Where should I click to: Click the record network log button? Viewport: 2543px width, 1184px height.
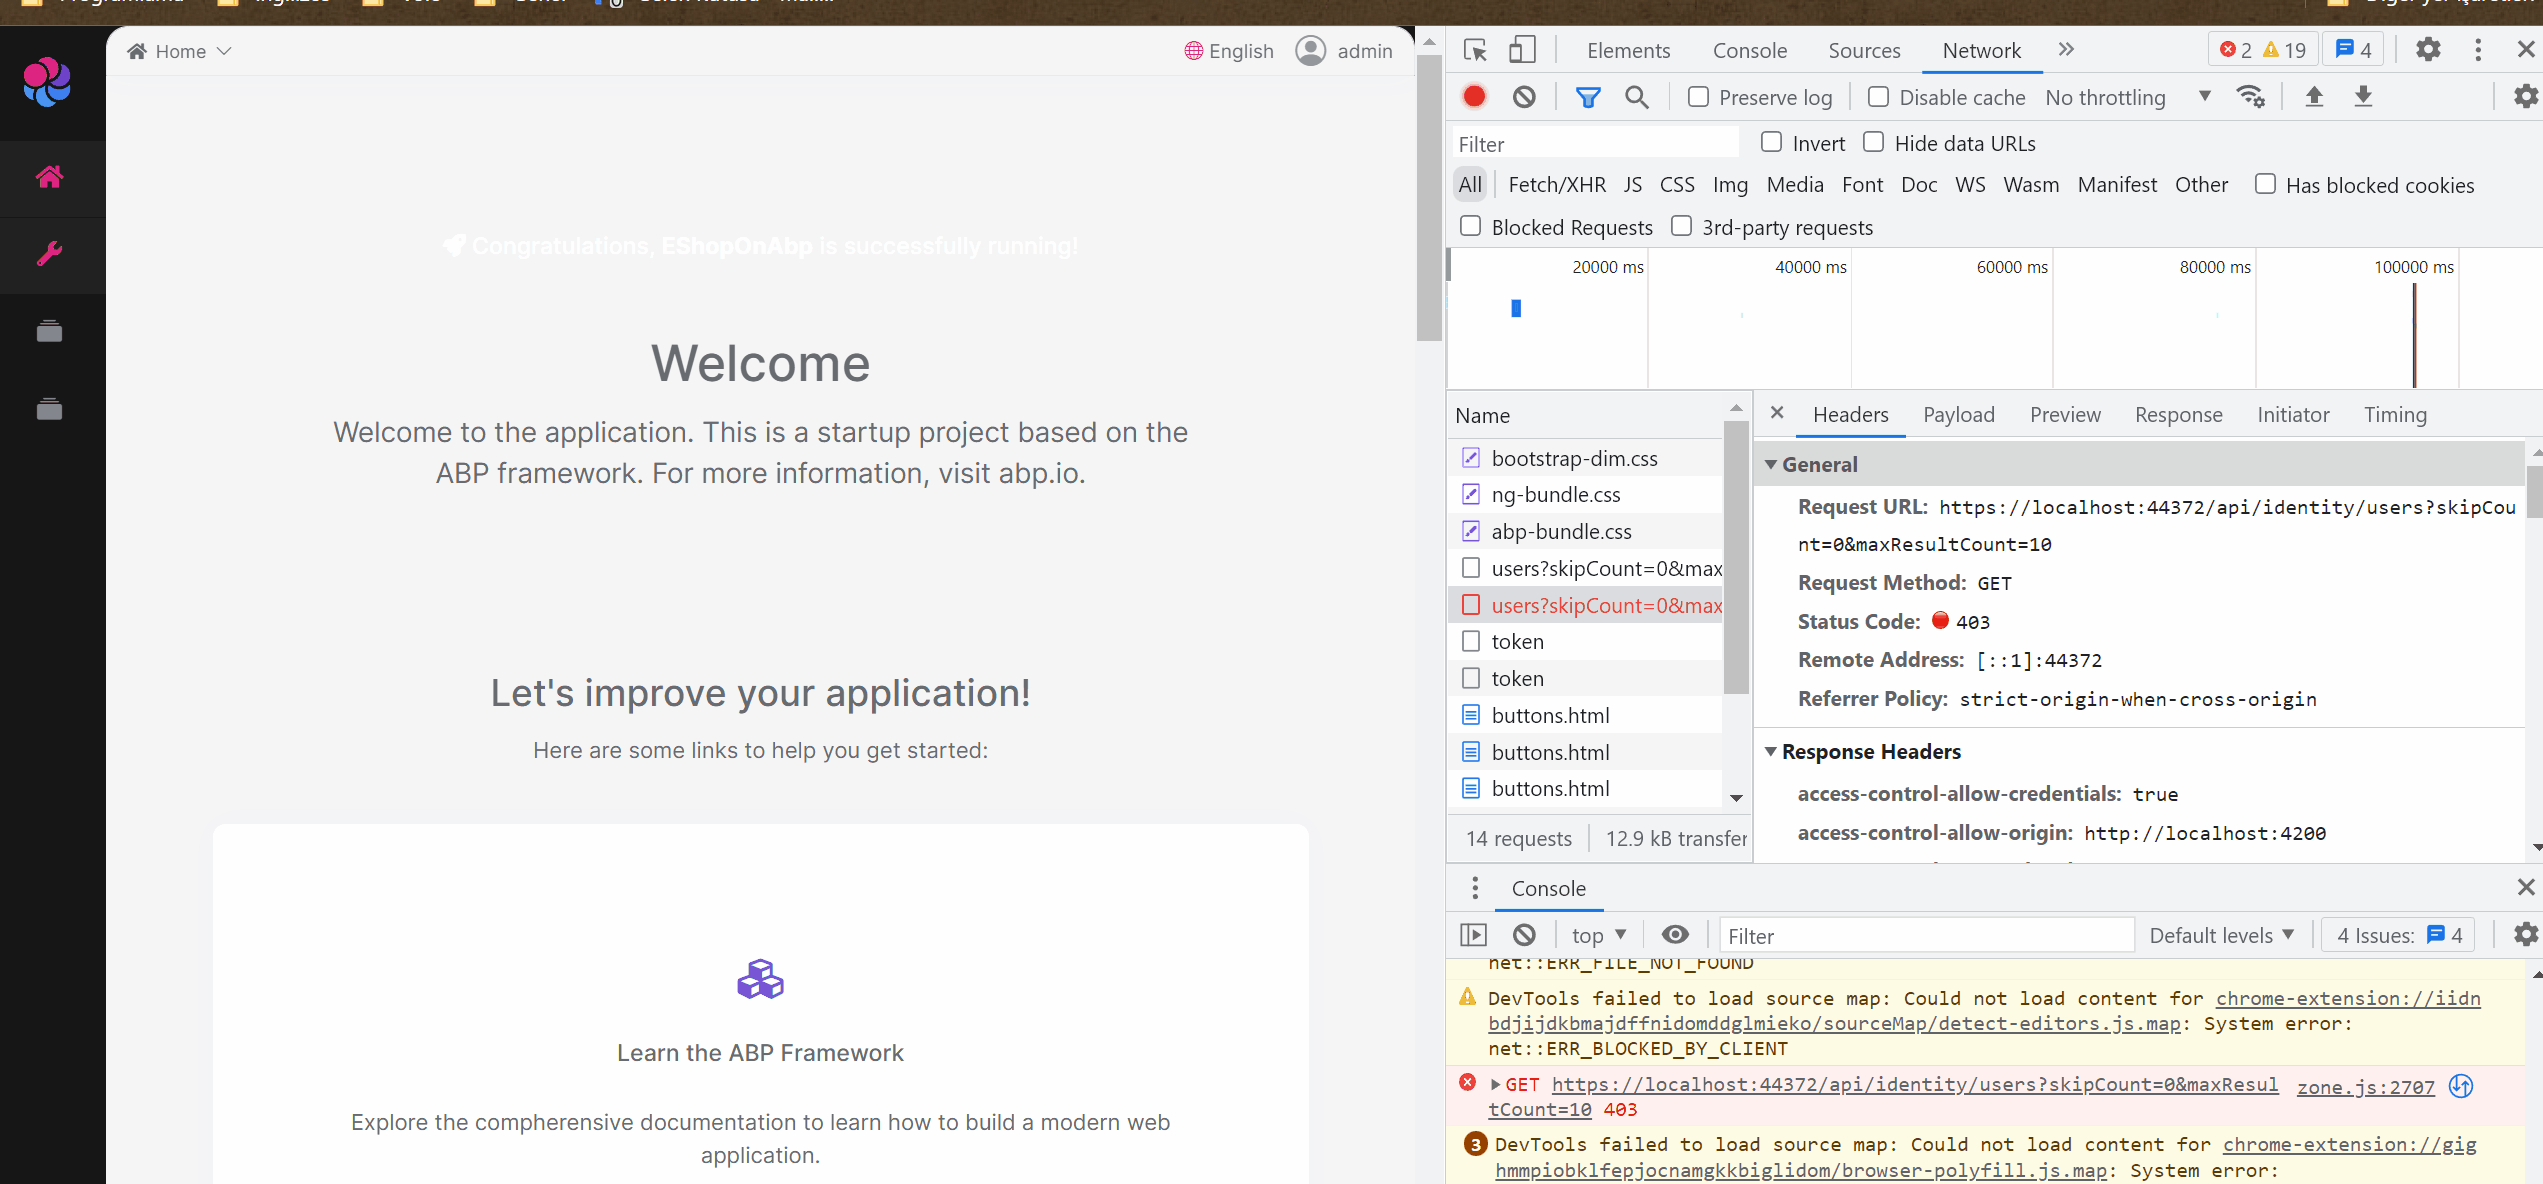[1474, 97]
